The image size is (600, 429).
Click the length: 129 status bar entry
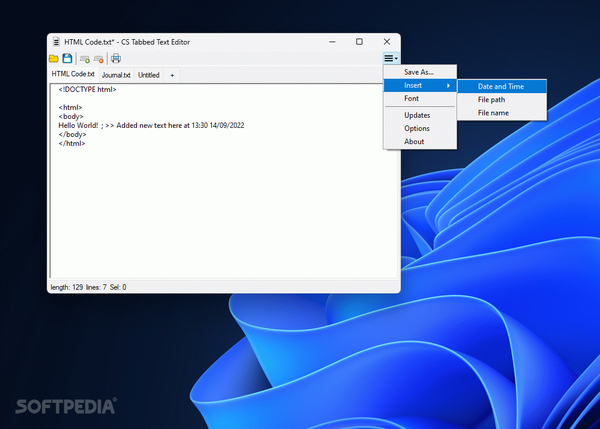67,287
